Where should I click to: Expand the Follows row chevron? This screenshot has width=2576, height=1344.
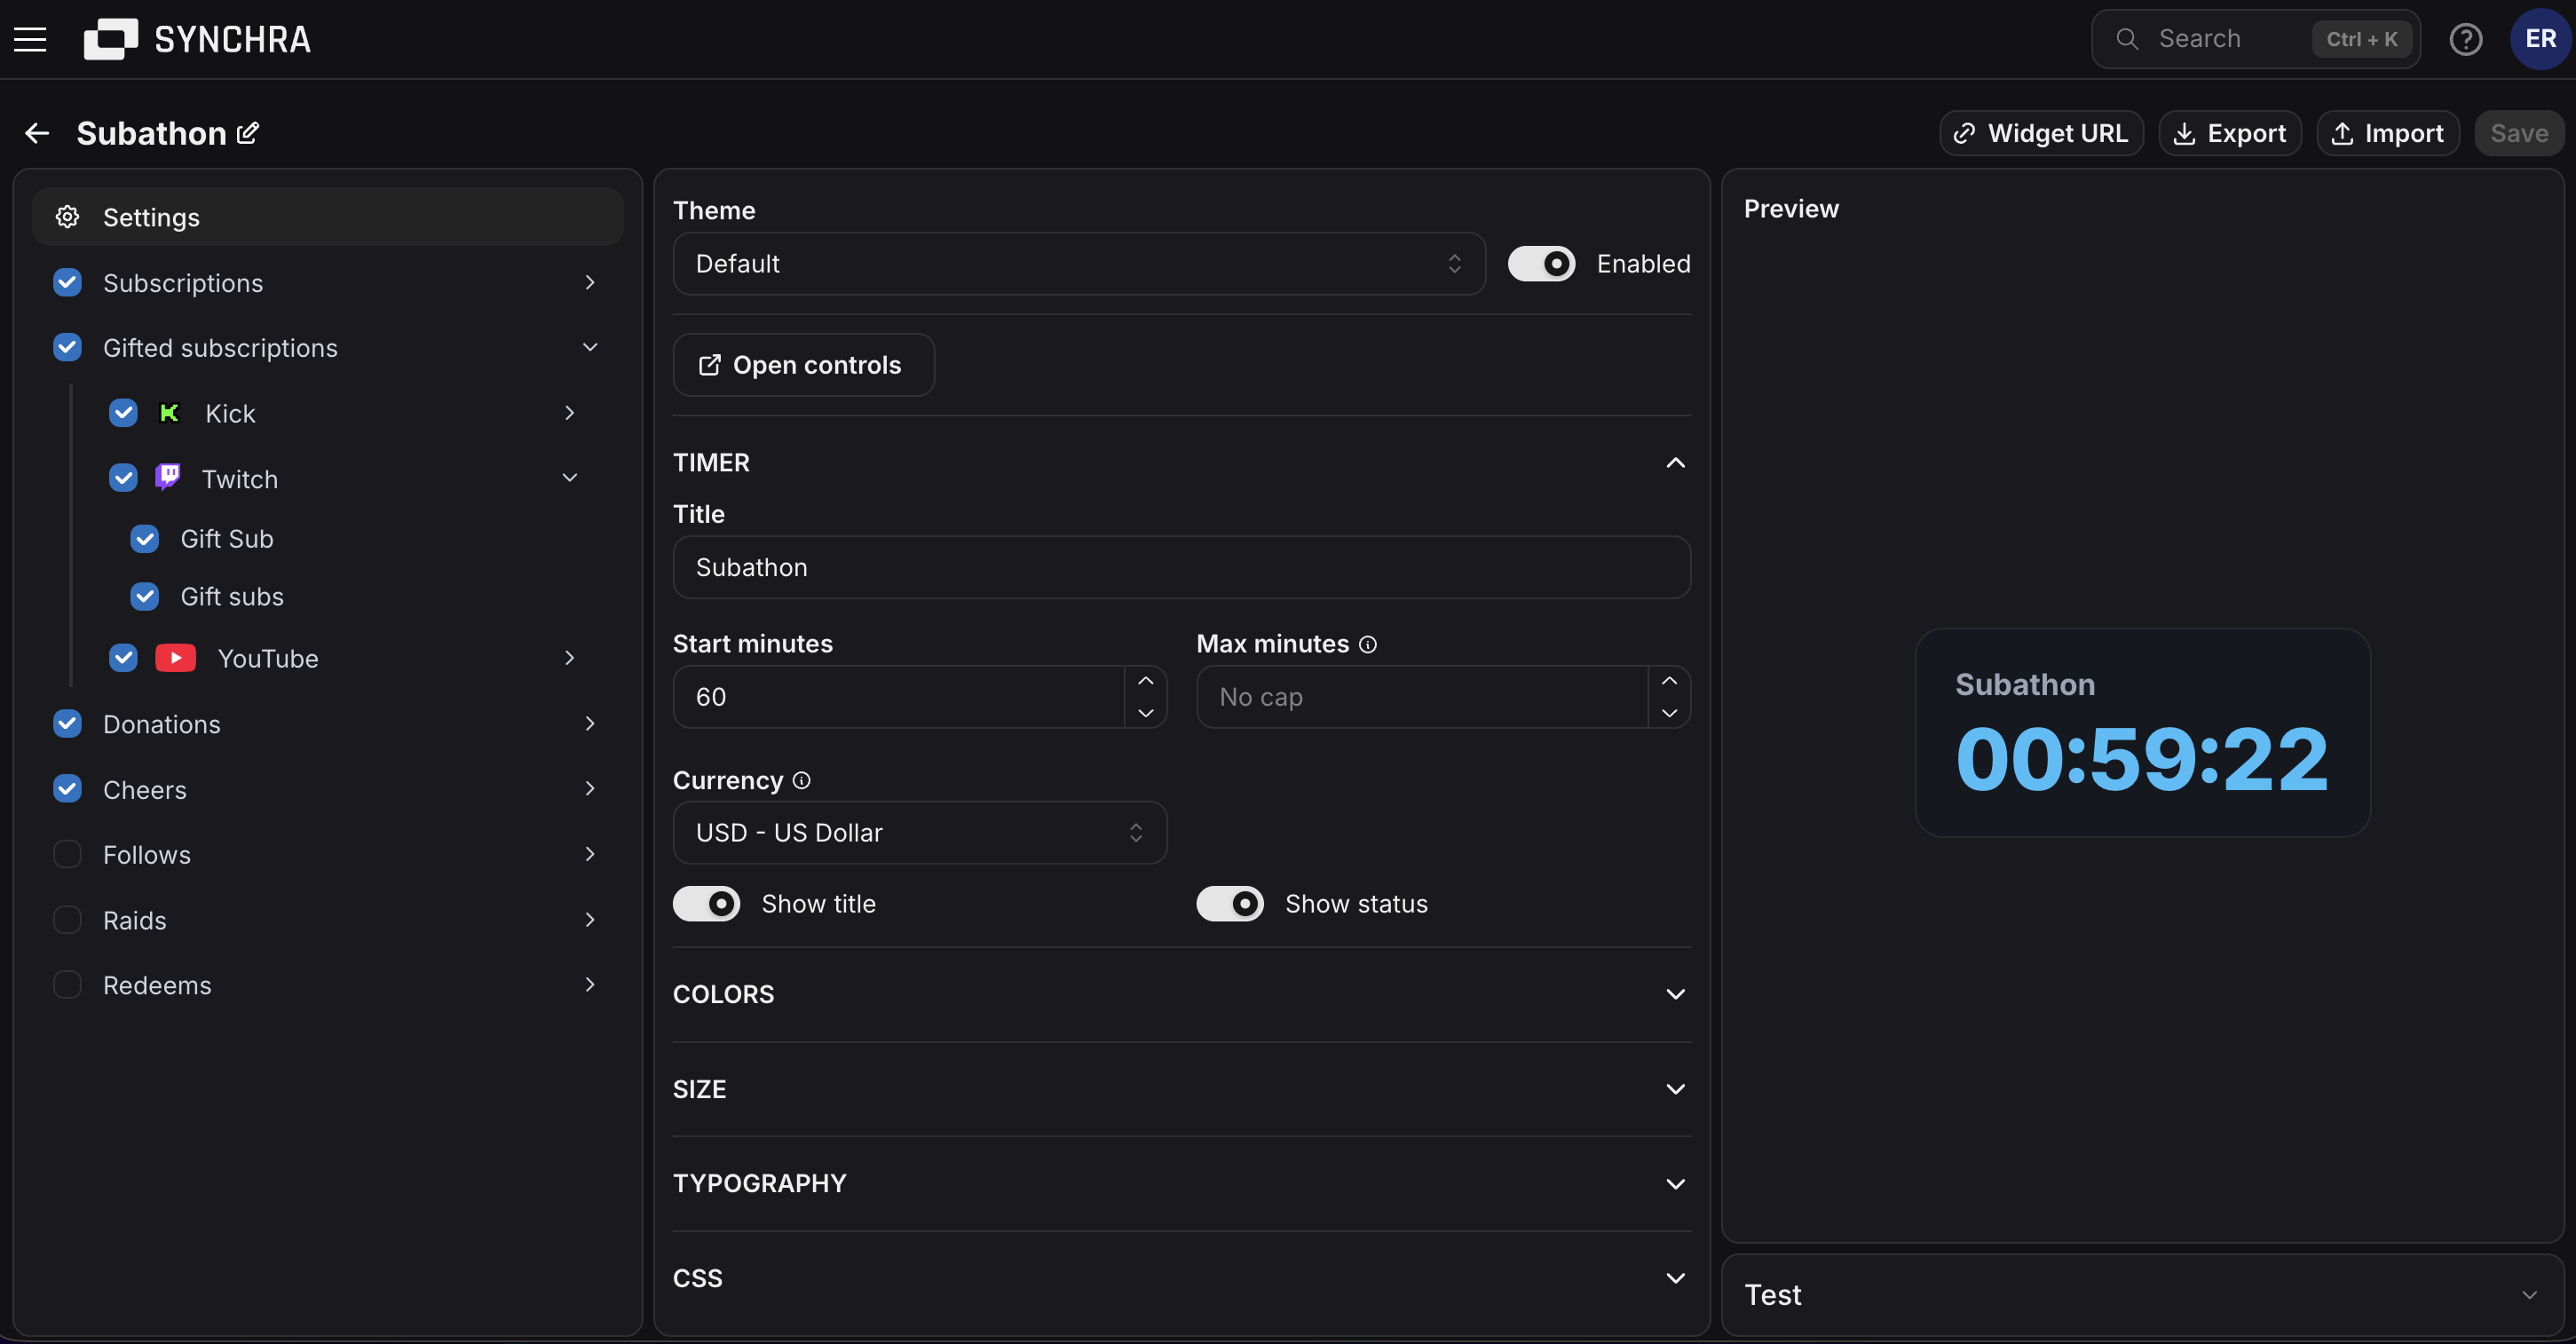[590, 854]
